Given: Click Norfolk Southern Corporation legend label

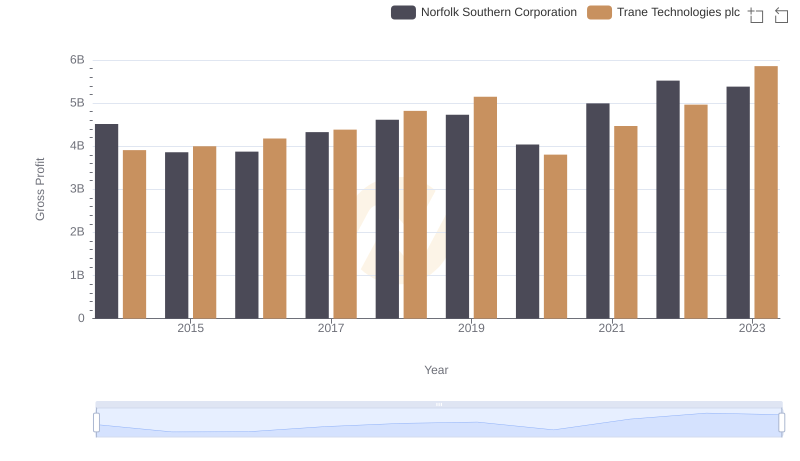Looking at the screenshot, I should tap(498, 12).
